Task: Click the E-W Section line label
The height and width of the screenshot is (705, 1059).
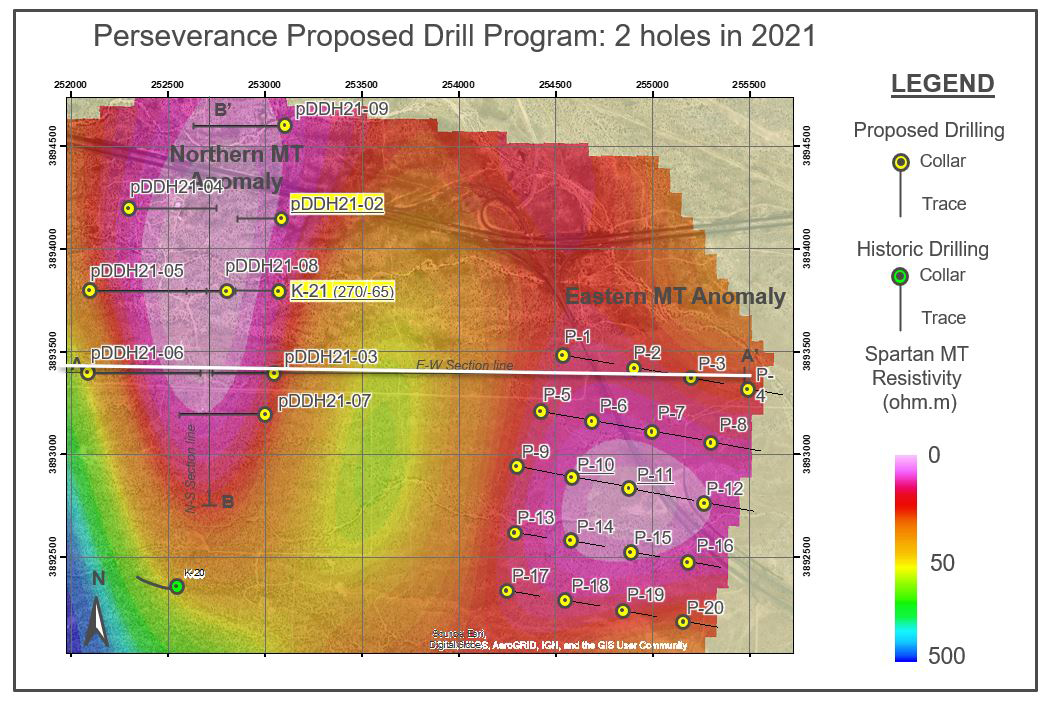Action: pos(465,365)
